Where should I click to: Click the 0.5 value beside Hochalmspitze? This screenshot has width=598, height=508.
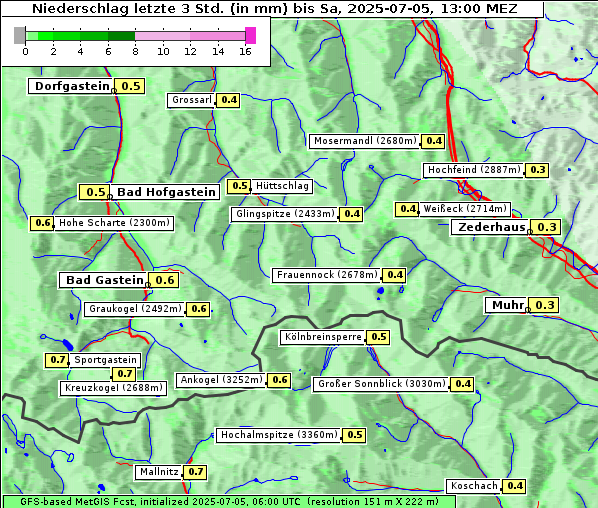[x=354, y=436]
